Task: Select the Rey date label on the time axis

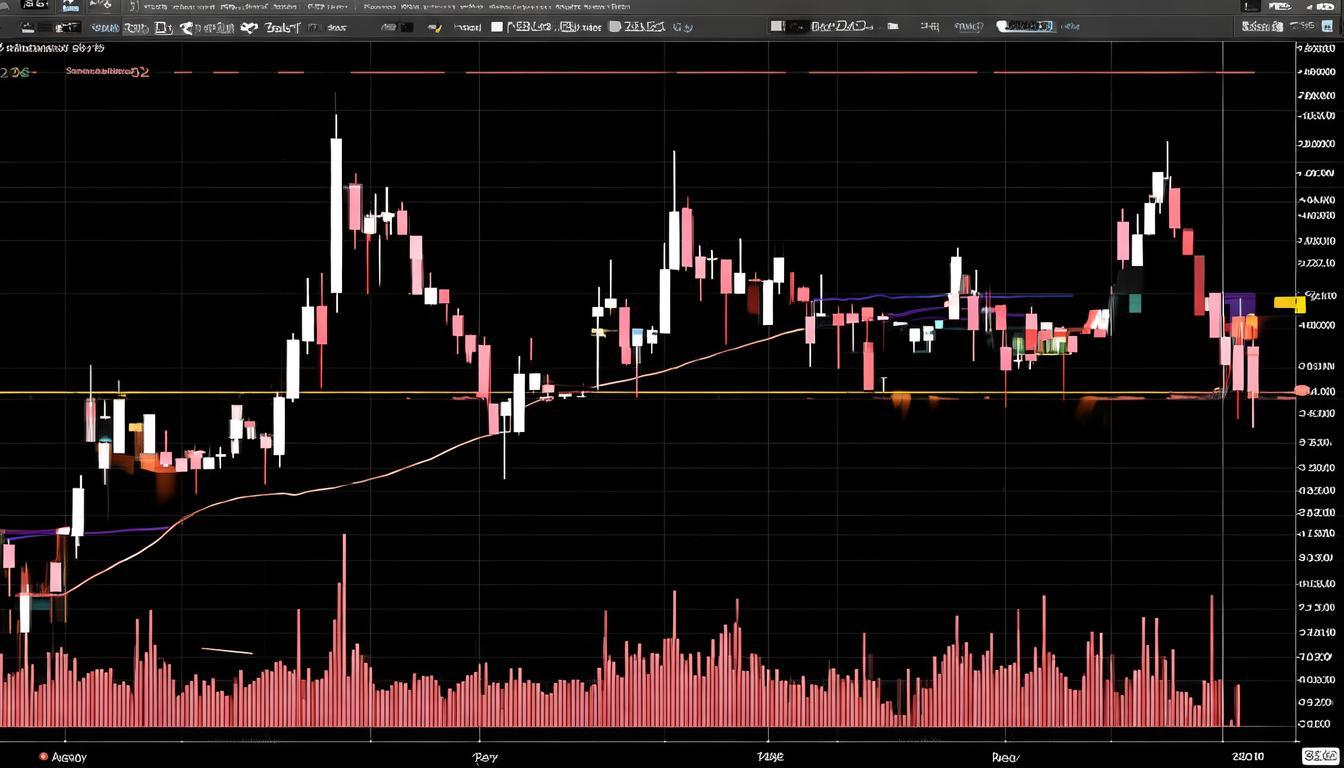Action: pos(485,757)
